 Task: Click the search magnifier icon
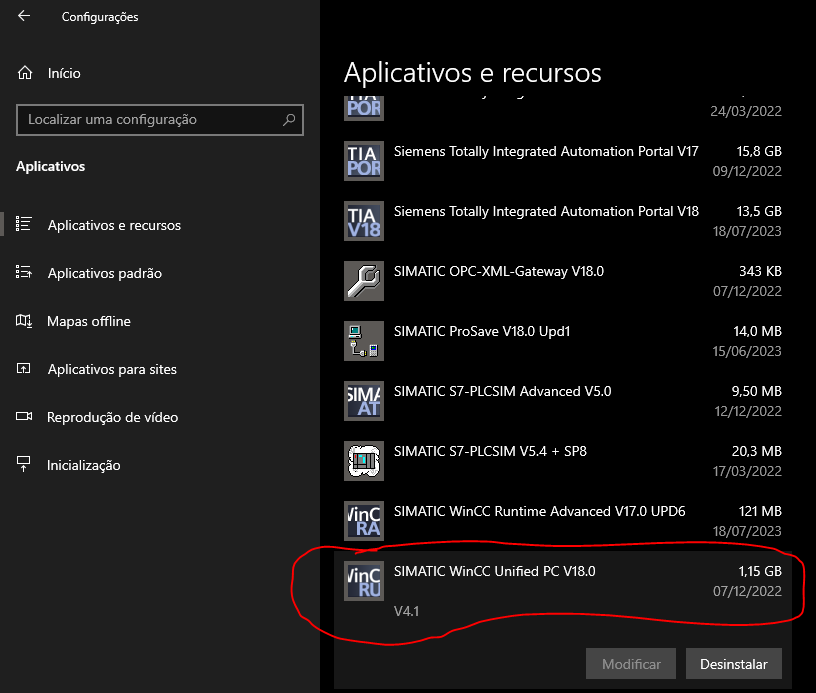click(290, 120)
